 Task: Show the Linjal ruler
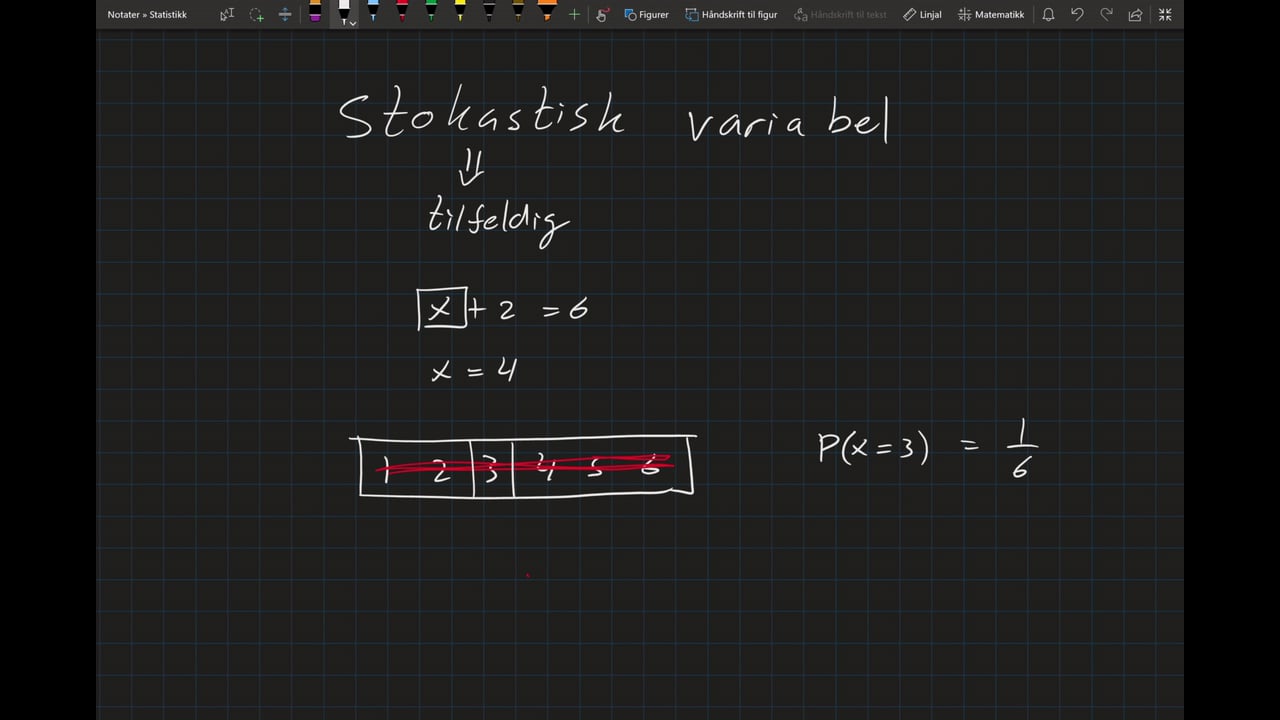(x=922, y=14)
